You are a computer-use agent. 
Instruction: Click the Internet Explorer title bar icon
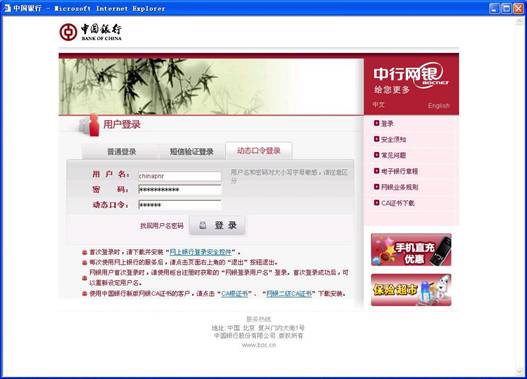(x=7, y=8)
